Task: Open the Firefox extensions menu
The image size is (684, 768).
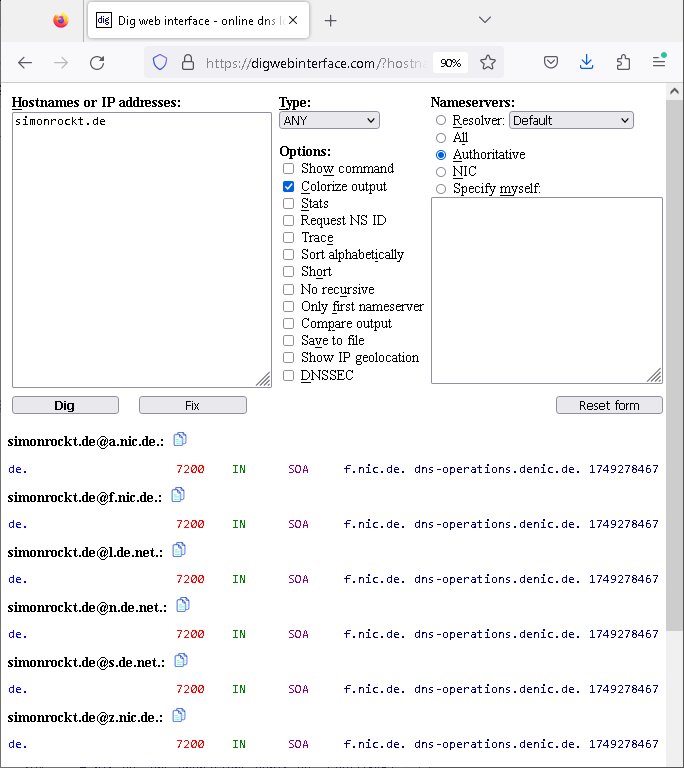Action: click(623, 62)
